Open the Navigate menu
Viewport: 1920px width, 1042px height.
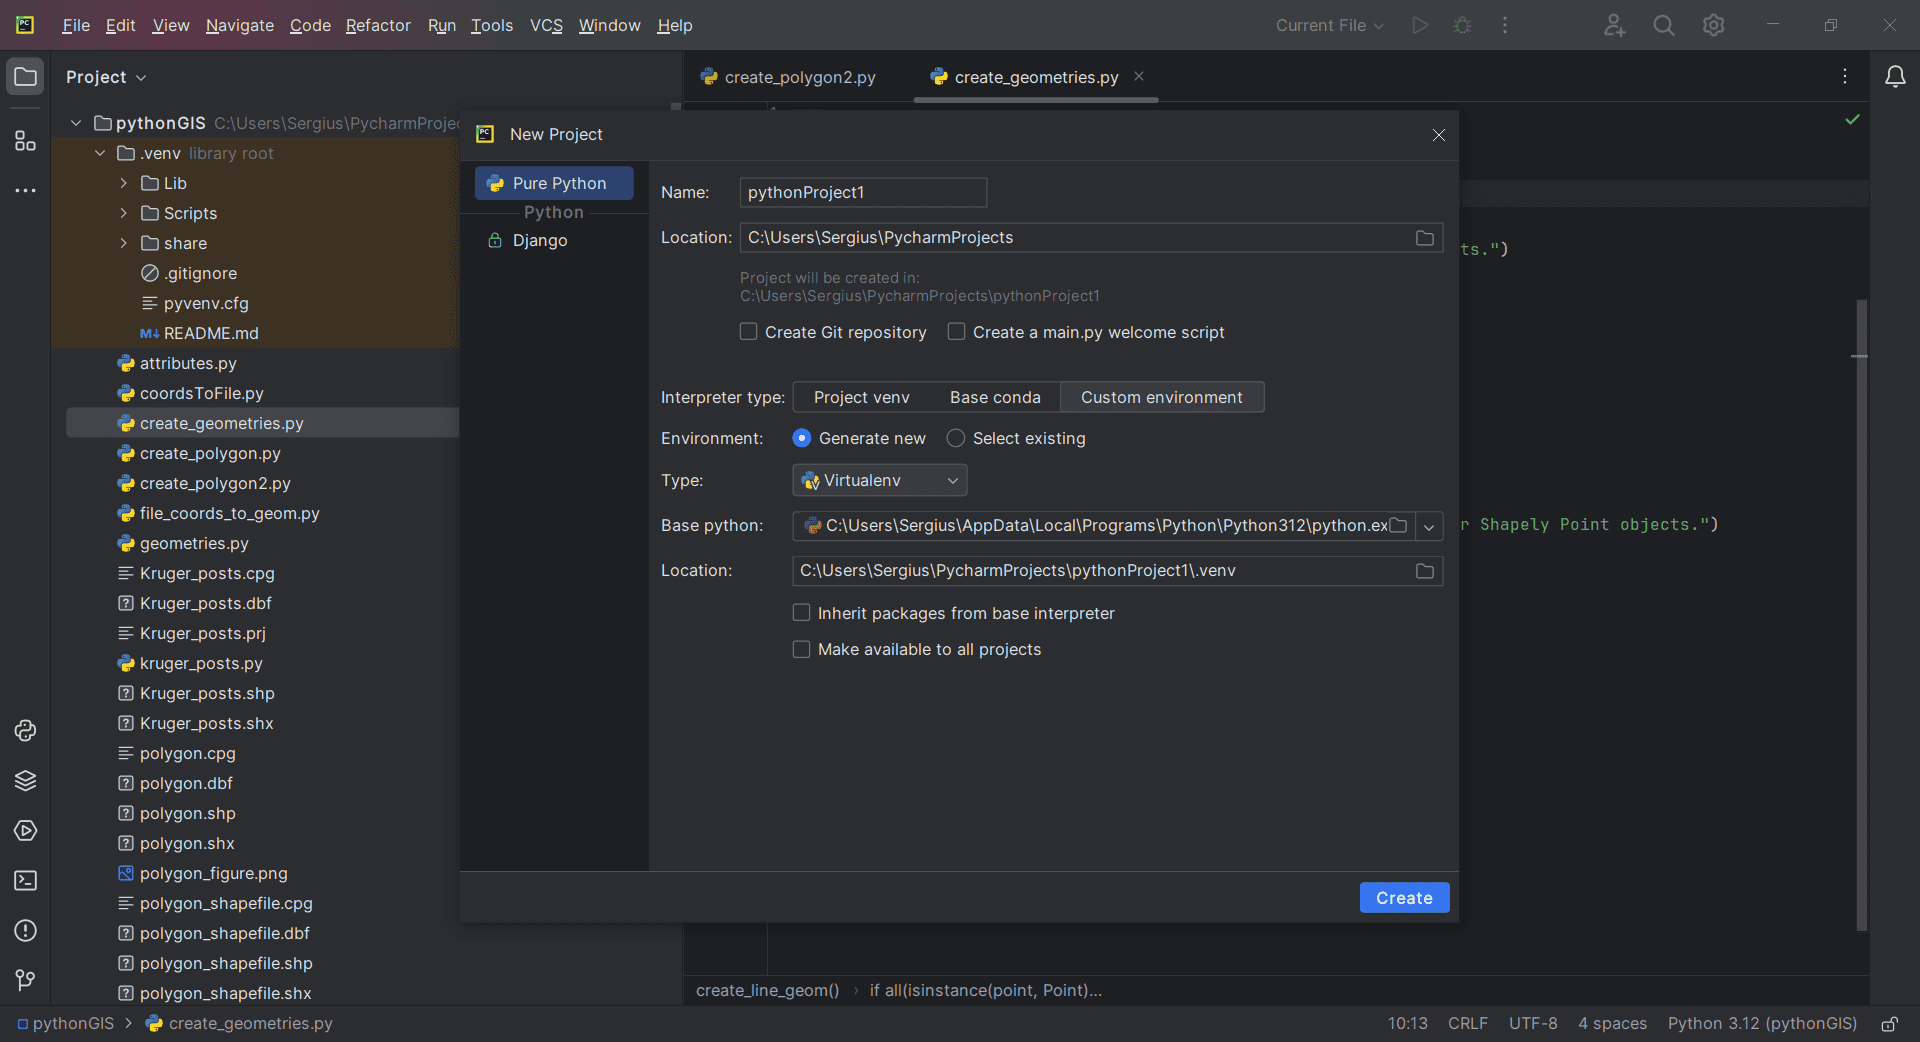(x=240, y=25)
